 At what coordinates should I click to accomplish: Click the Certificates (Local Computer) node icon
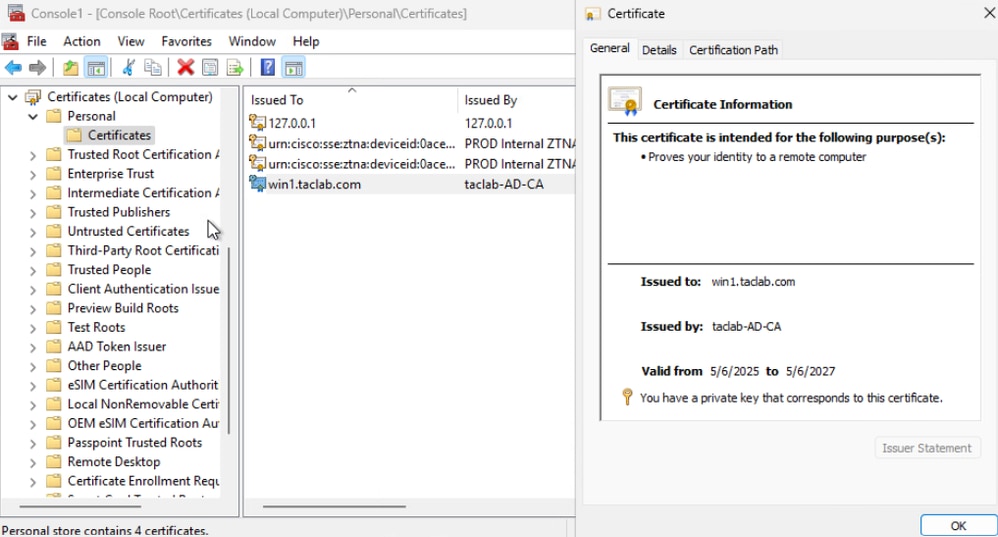point(33,97)
